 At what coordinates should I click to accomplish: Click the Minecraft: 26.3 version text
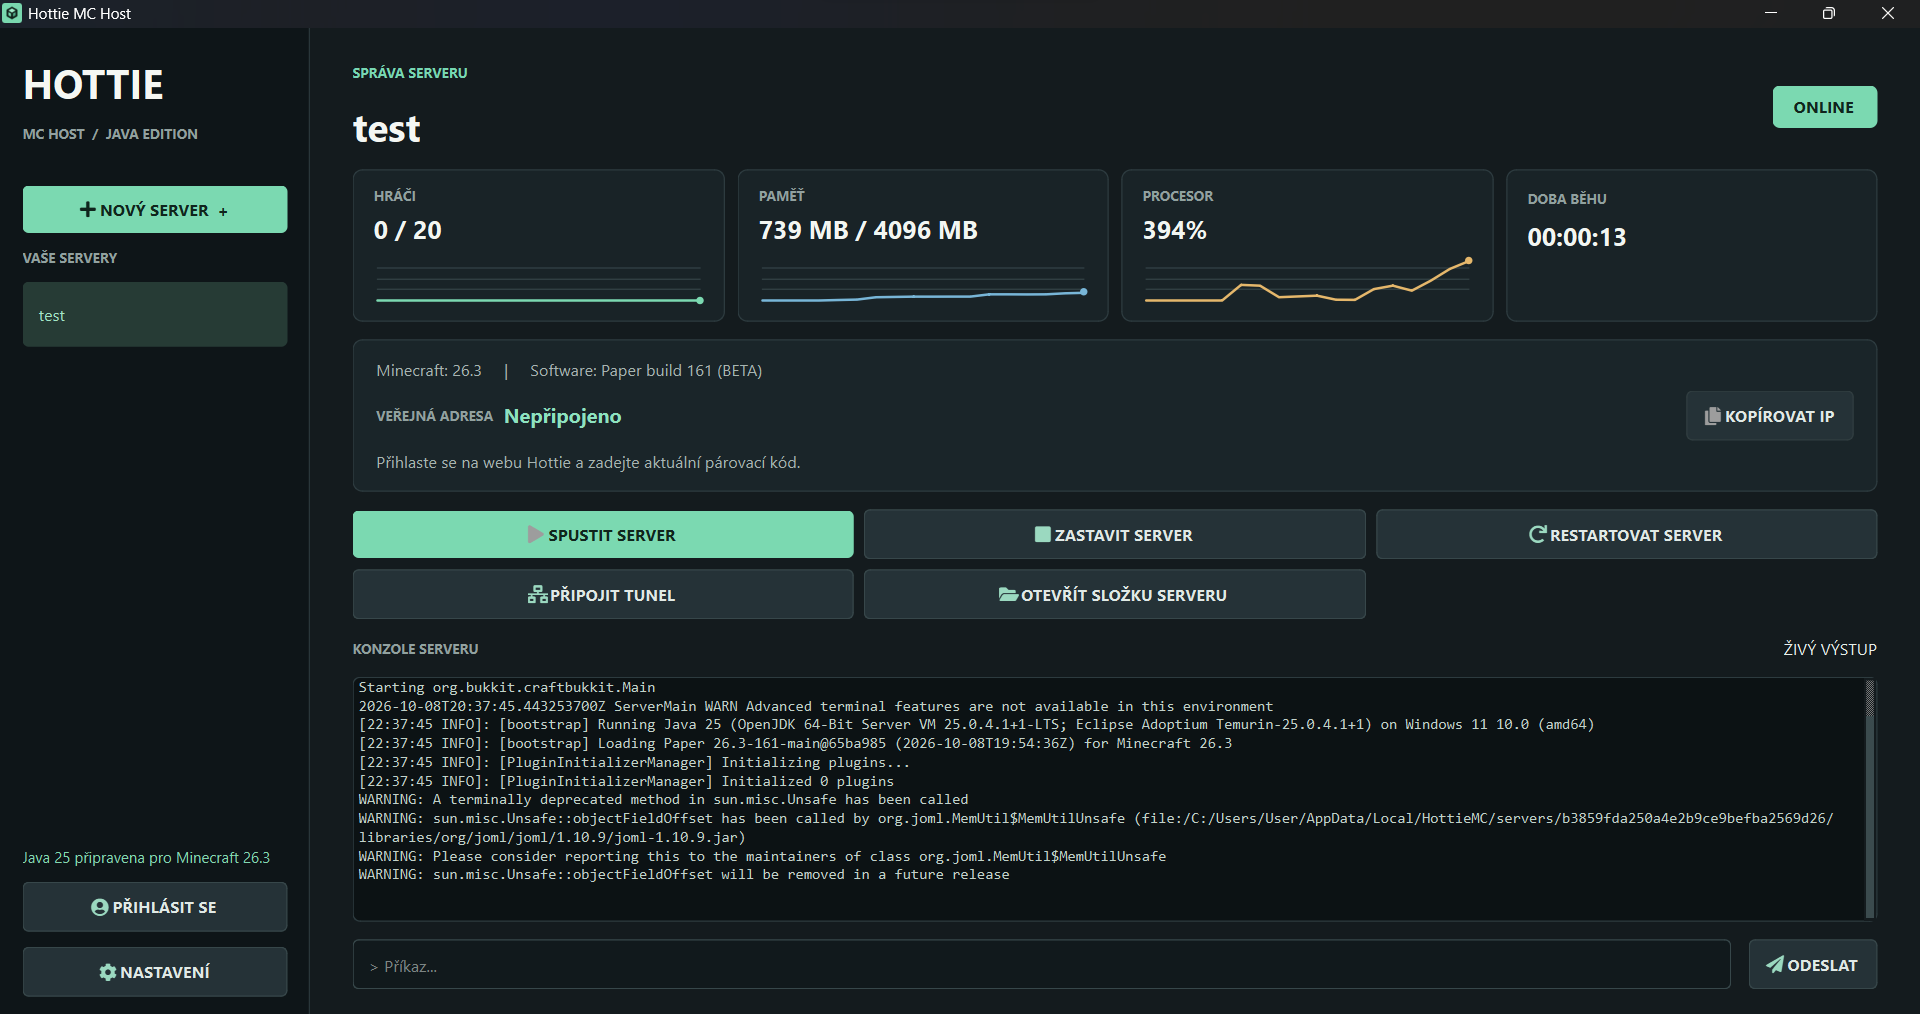[x=429, y=371]
